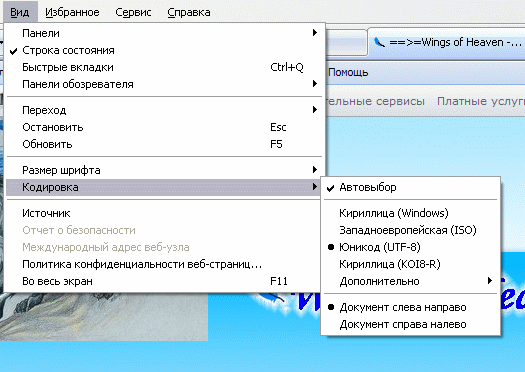Open the Избранное menu

click(x=72, y=12)
